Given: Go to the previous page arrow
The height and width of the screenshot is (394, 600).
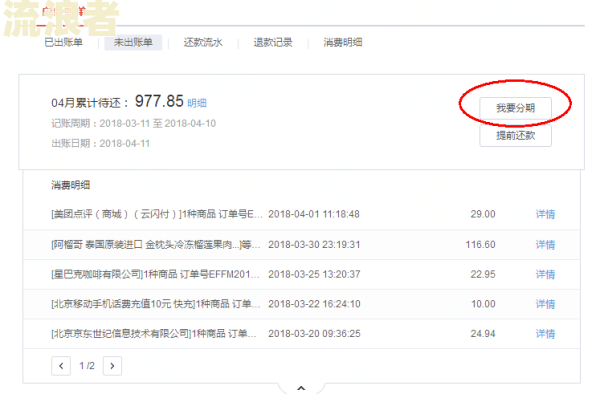Looking at the screenshot, I should click(x=61, y=366).
